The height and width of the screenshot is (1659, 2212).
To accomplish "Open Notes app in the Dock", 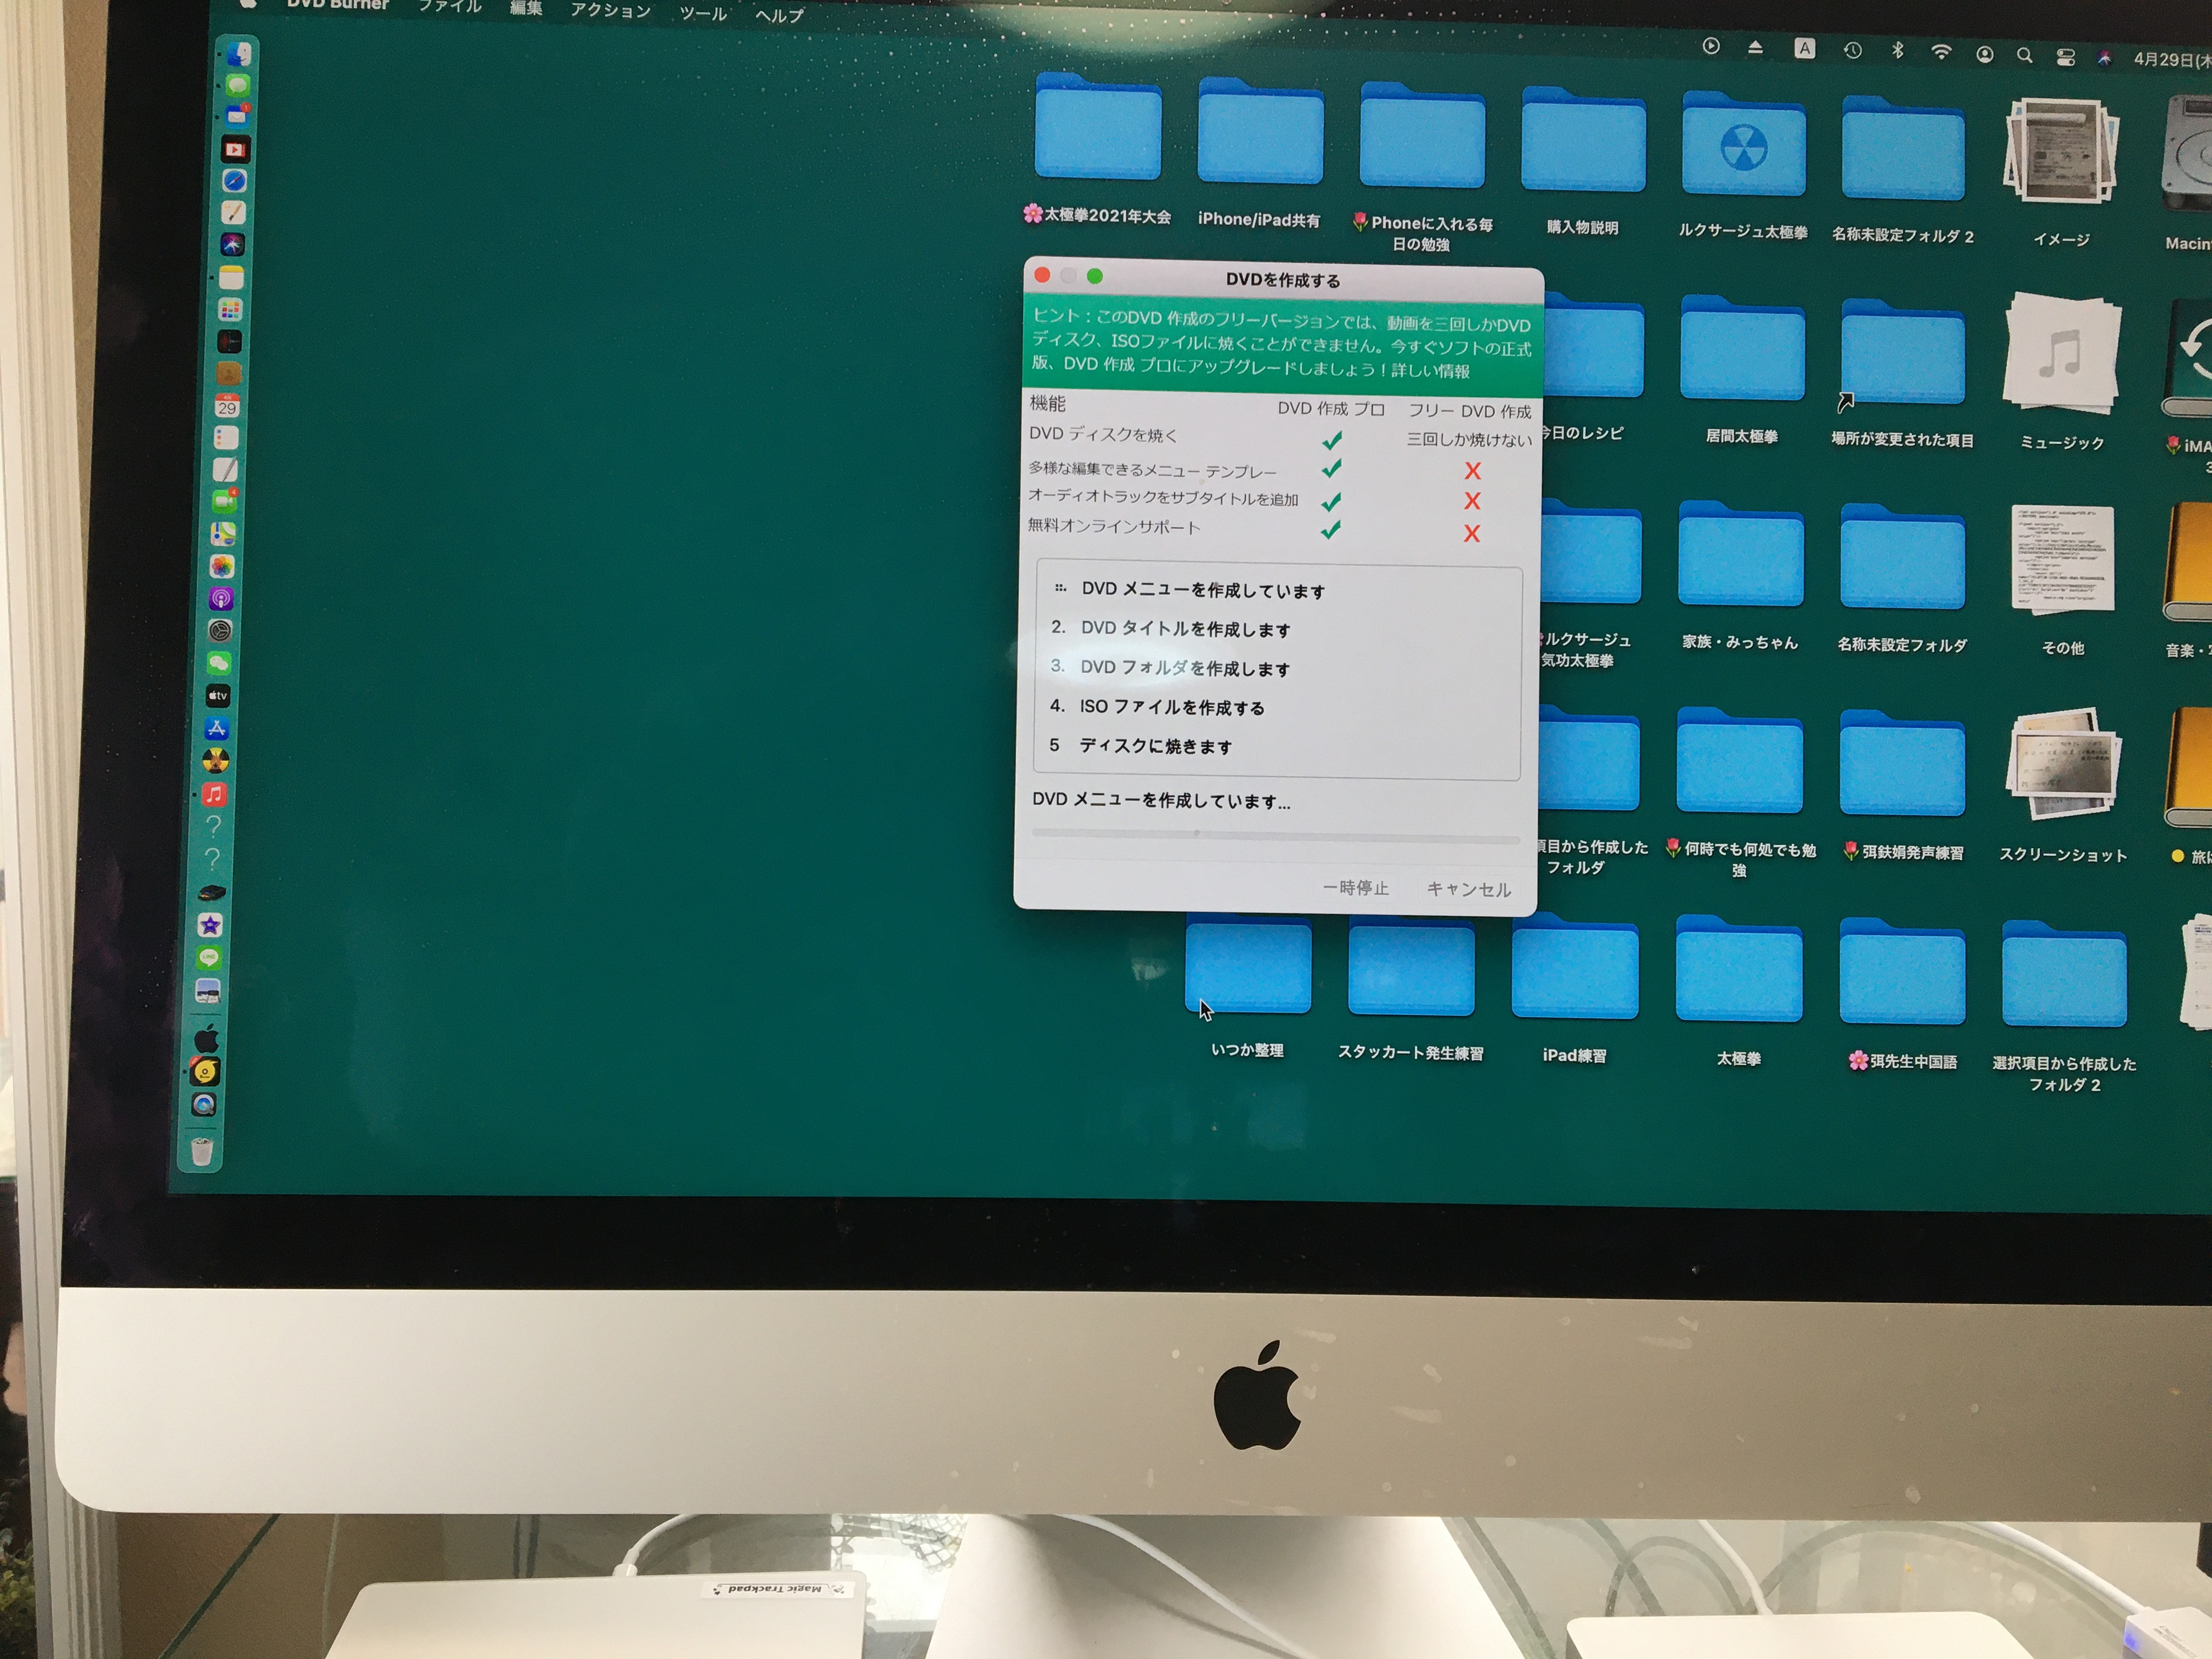I will (x=231, y=277).
